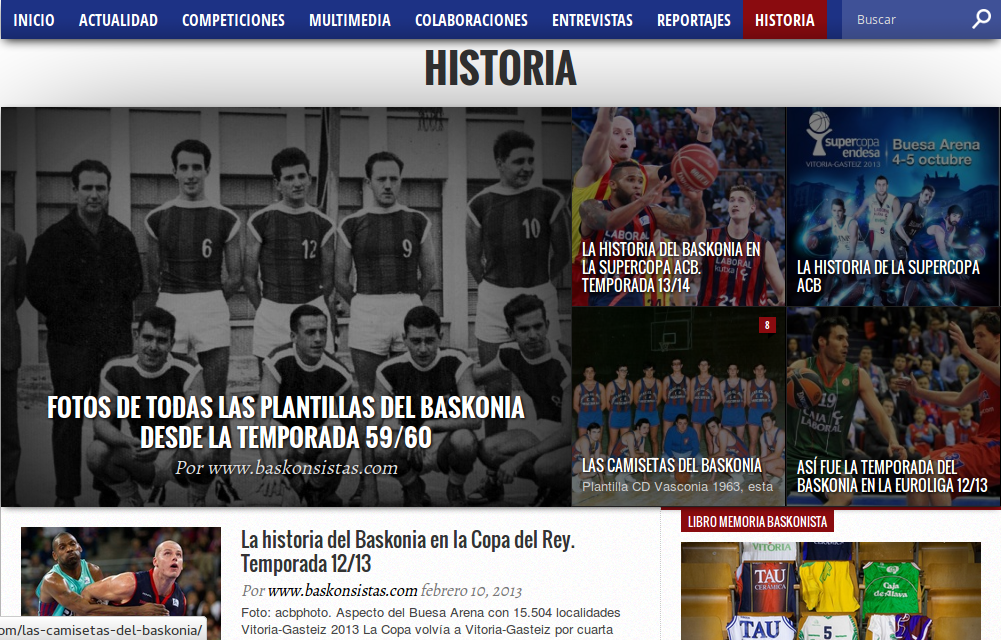Image resolution: width=1001 pixels, height=640 pixels.
Task: Open 'La historia de la Supercopa ACB' tile
Action: pyautogui.click(x=888, y=276)
